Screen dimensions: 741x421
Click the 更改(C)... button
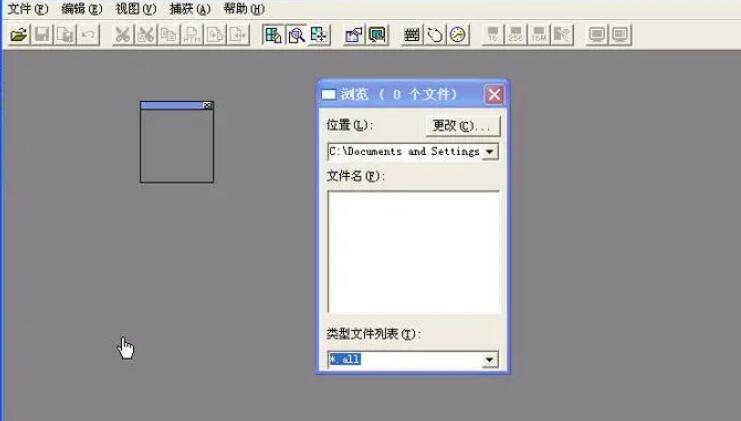[462, 126]
